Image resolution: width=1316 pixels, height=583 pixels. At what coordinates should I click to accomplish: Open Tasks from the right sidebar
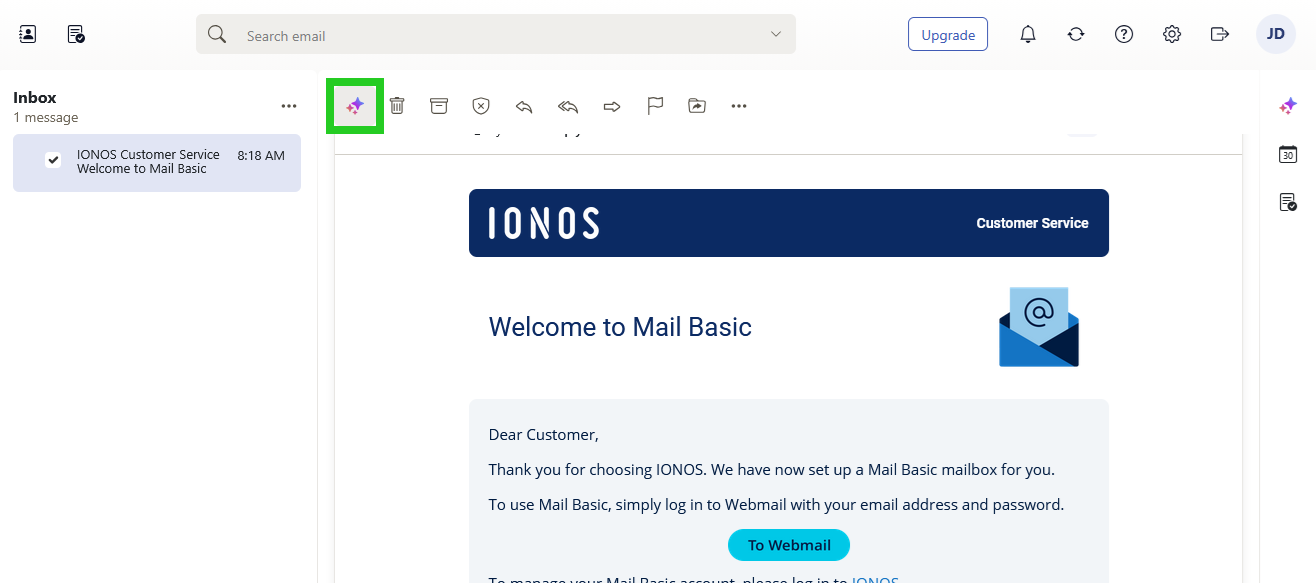(x=1288, y=201)
